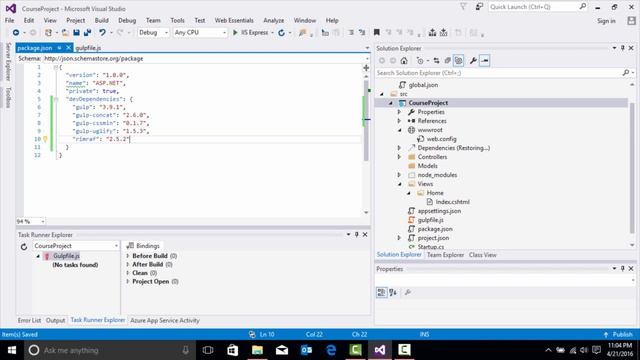Open the Azure App Service Activity tab
This screenshot has height=360, width=640.
(165, 320)
